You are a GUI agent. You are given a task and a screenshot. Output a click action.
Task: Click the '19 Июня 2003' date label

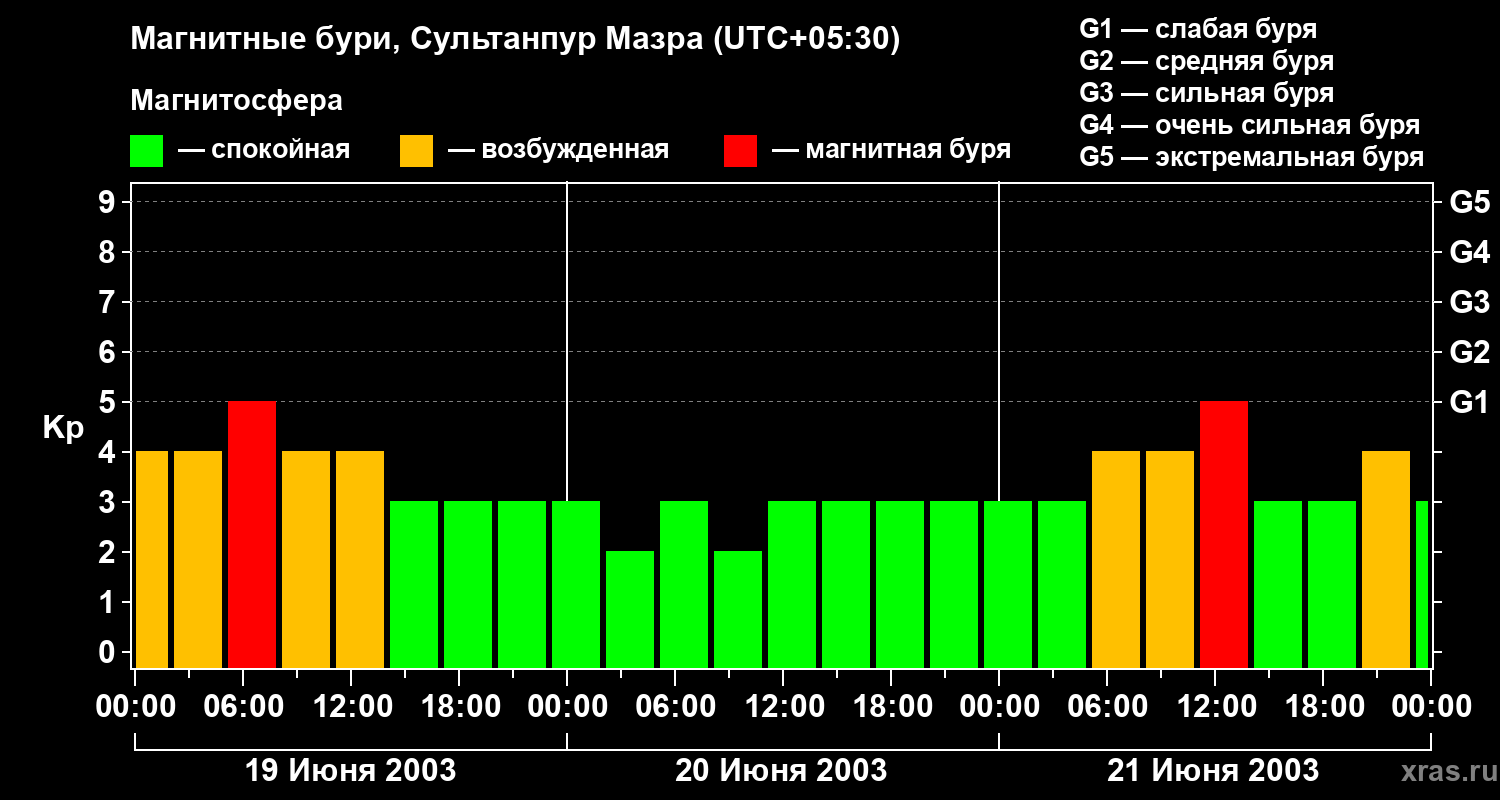(x=350, y=771)
